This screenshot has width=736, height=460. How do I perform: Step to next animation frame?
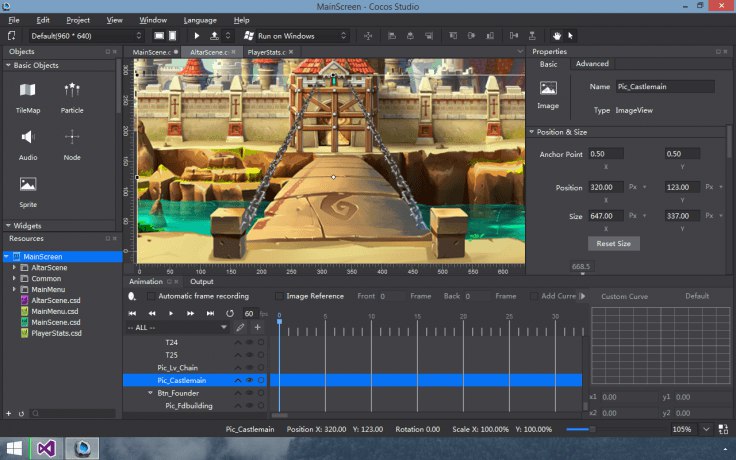coord(190,313)
